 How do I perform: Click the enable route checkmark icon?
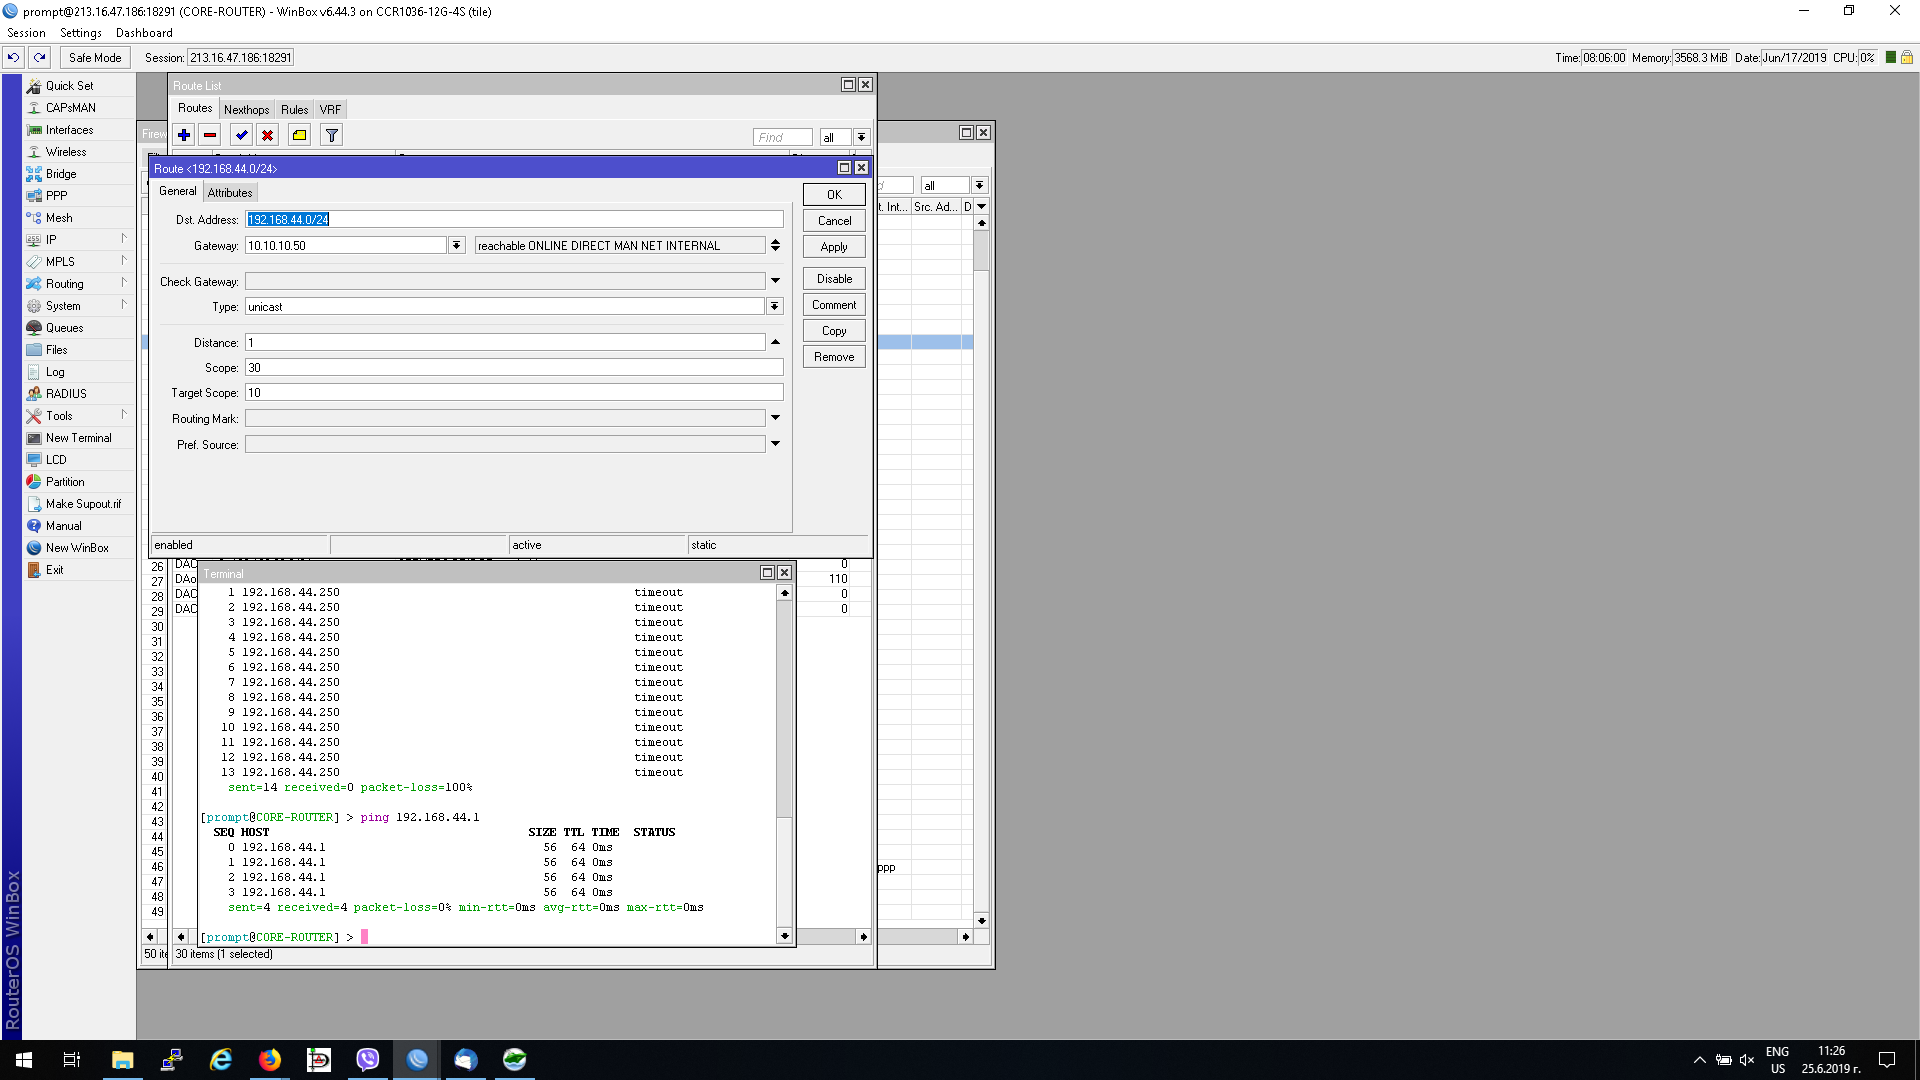[x=241, y=136]
